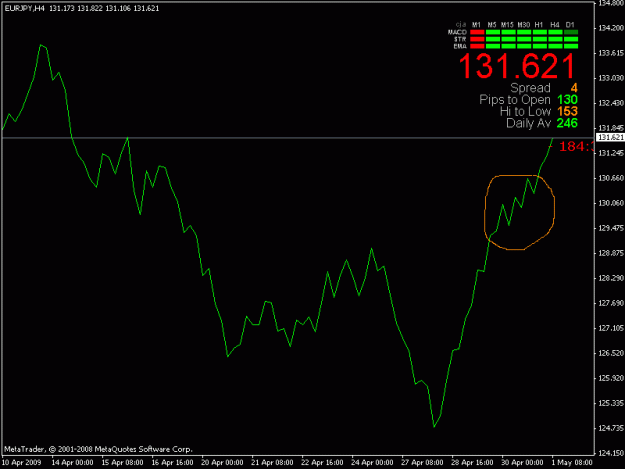Click the 27 Apr 08:00 time label
625x469 pixels.
(x=423, y=463)
